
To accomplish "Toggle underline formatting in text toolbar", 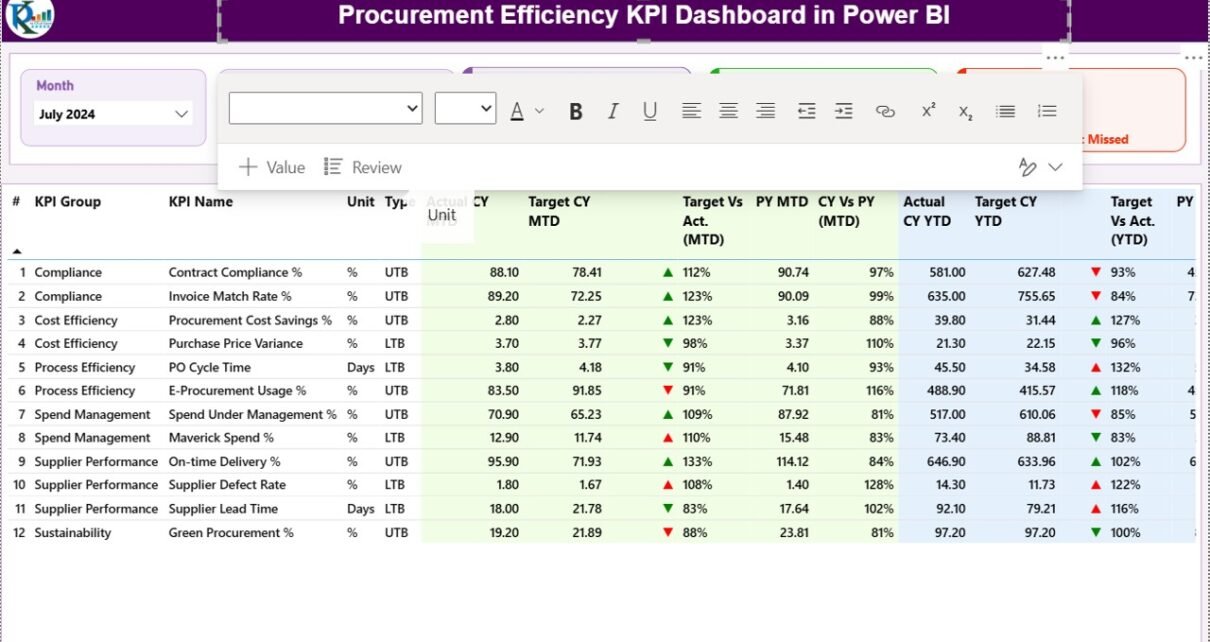I will click(650, 111).
